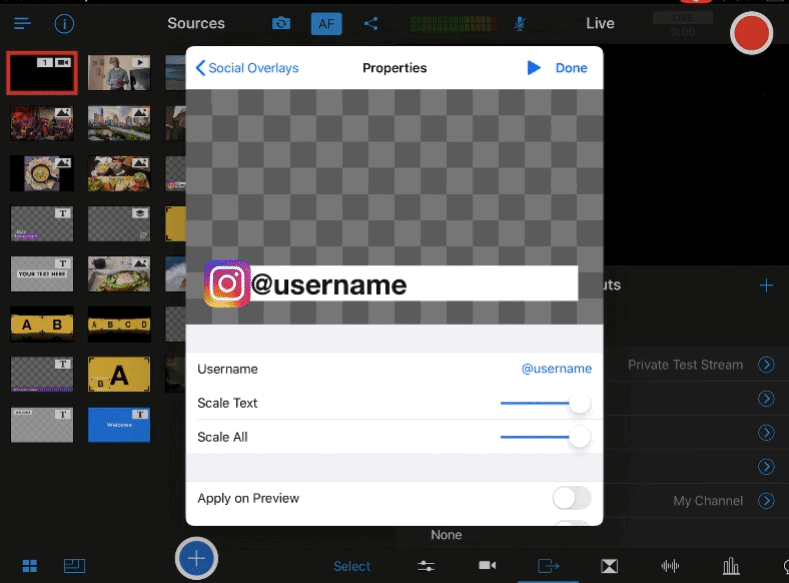Toggle the muted microphone icon
Screen dimensions: 789x583
click(x=520, y=24)
